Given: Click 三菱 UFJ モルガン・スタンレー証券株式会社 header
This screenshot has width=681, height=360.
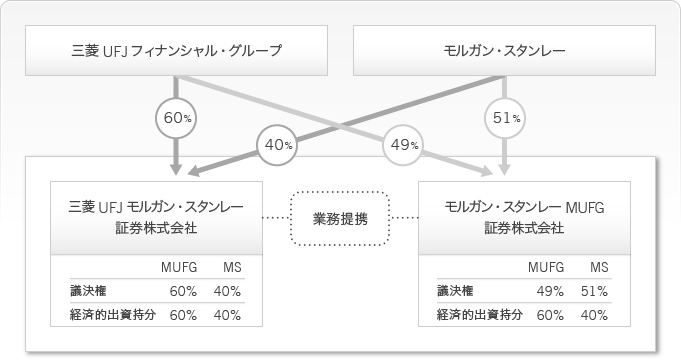Looking at the screenshot, I should [156, 218].
